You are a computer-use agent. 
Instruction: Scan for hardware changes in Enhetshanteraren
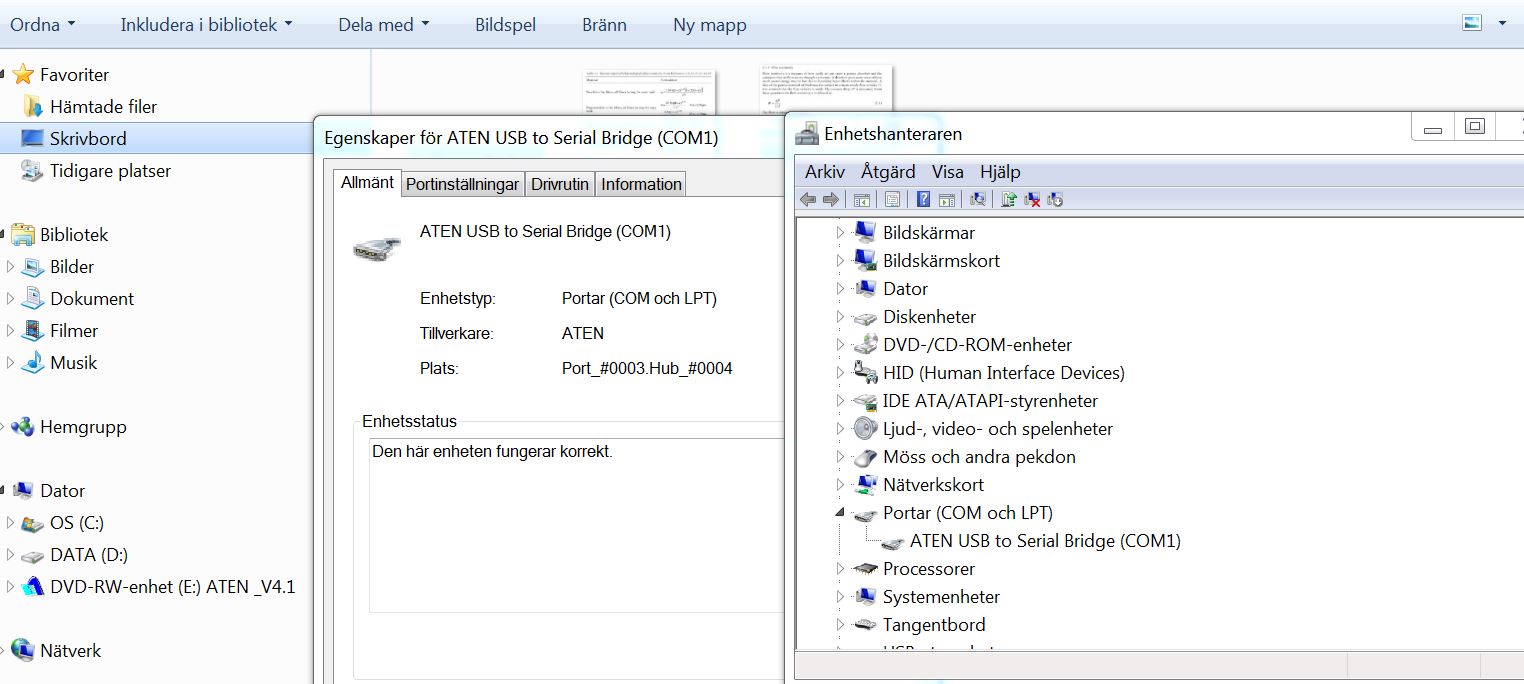(x=977, y=199)
